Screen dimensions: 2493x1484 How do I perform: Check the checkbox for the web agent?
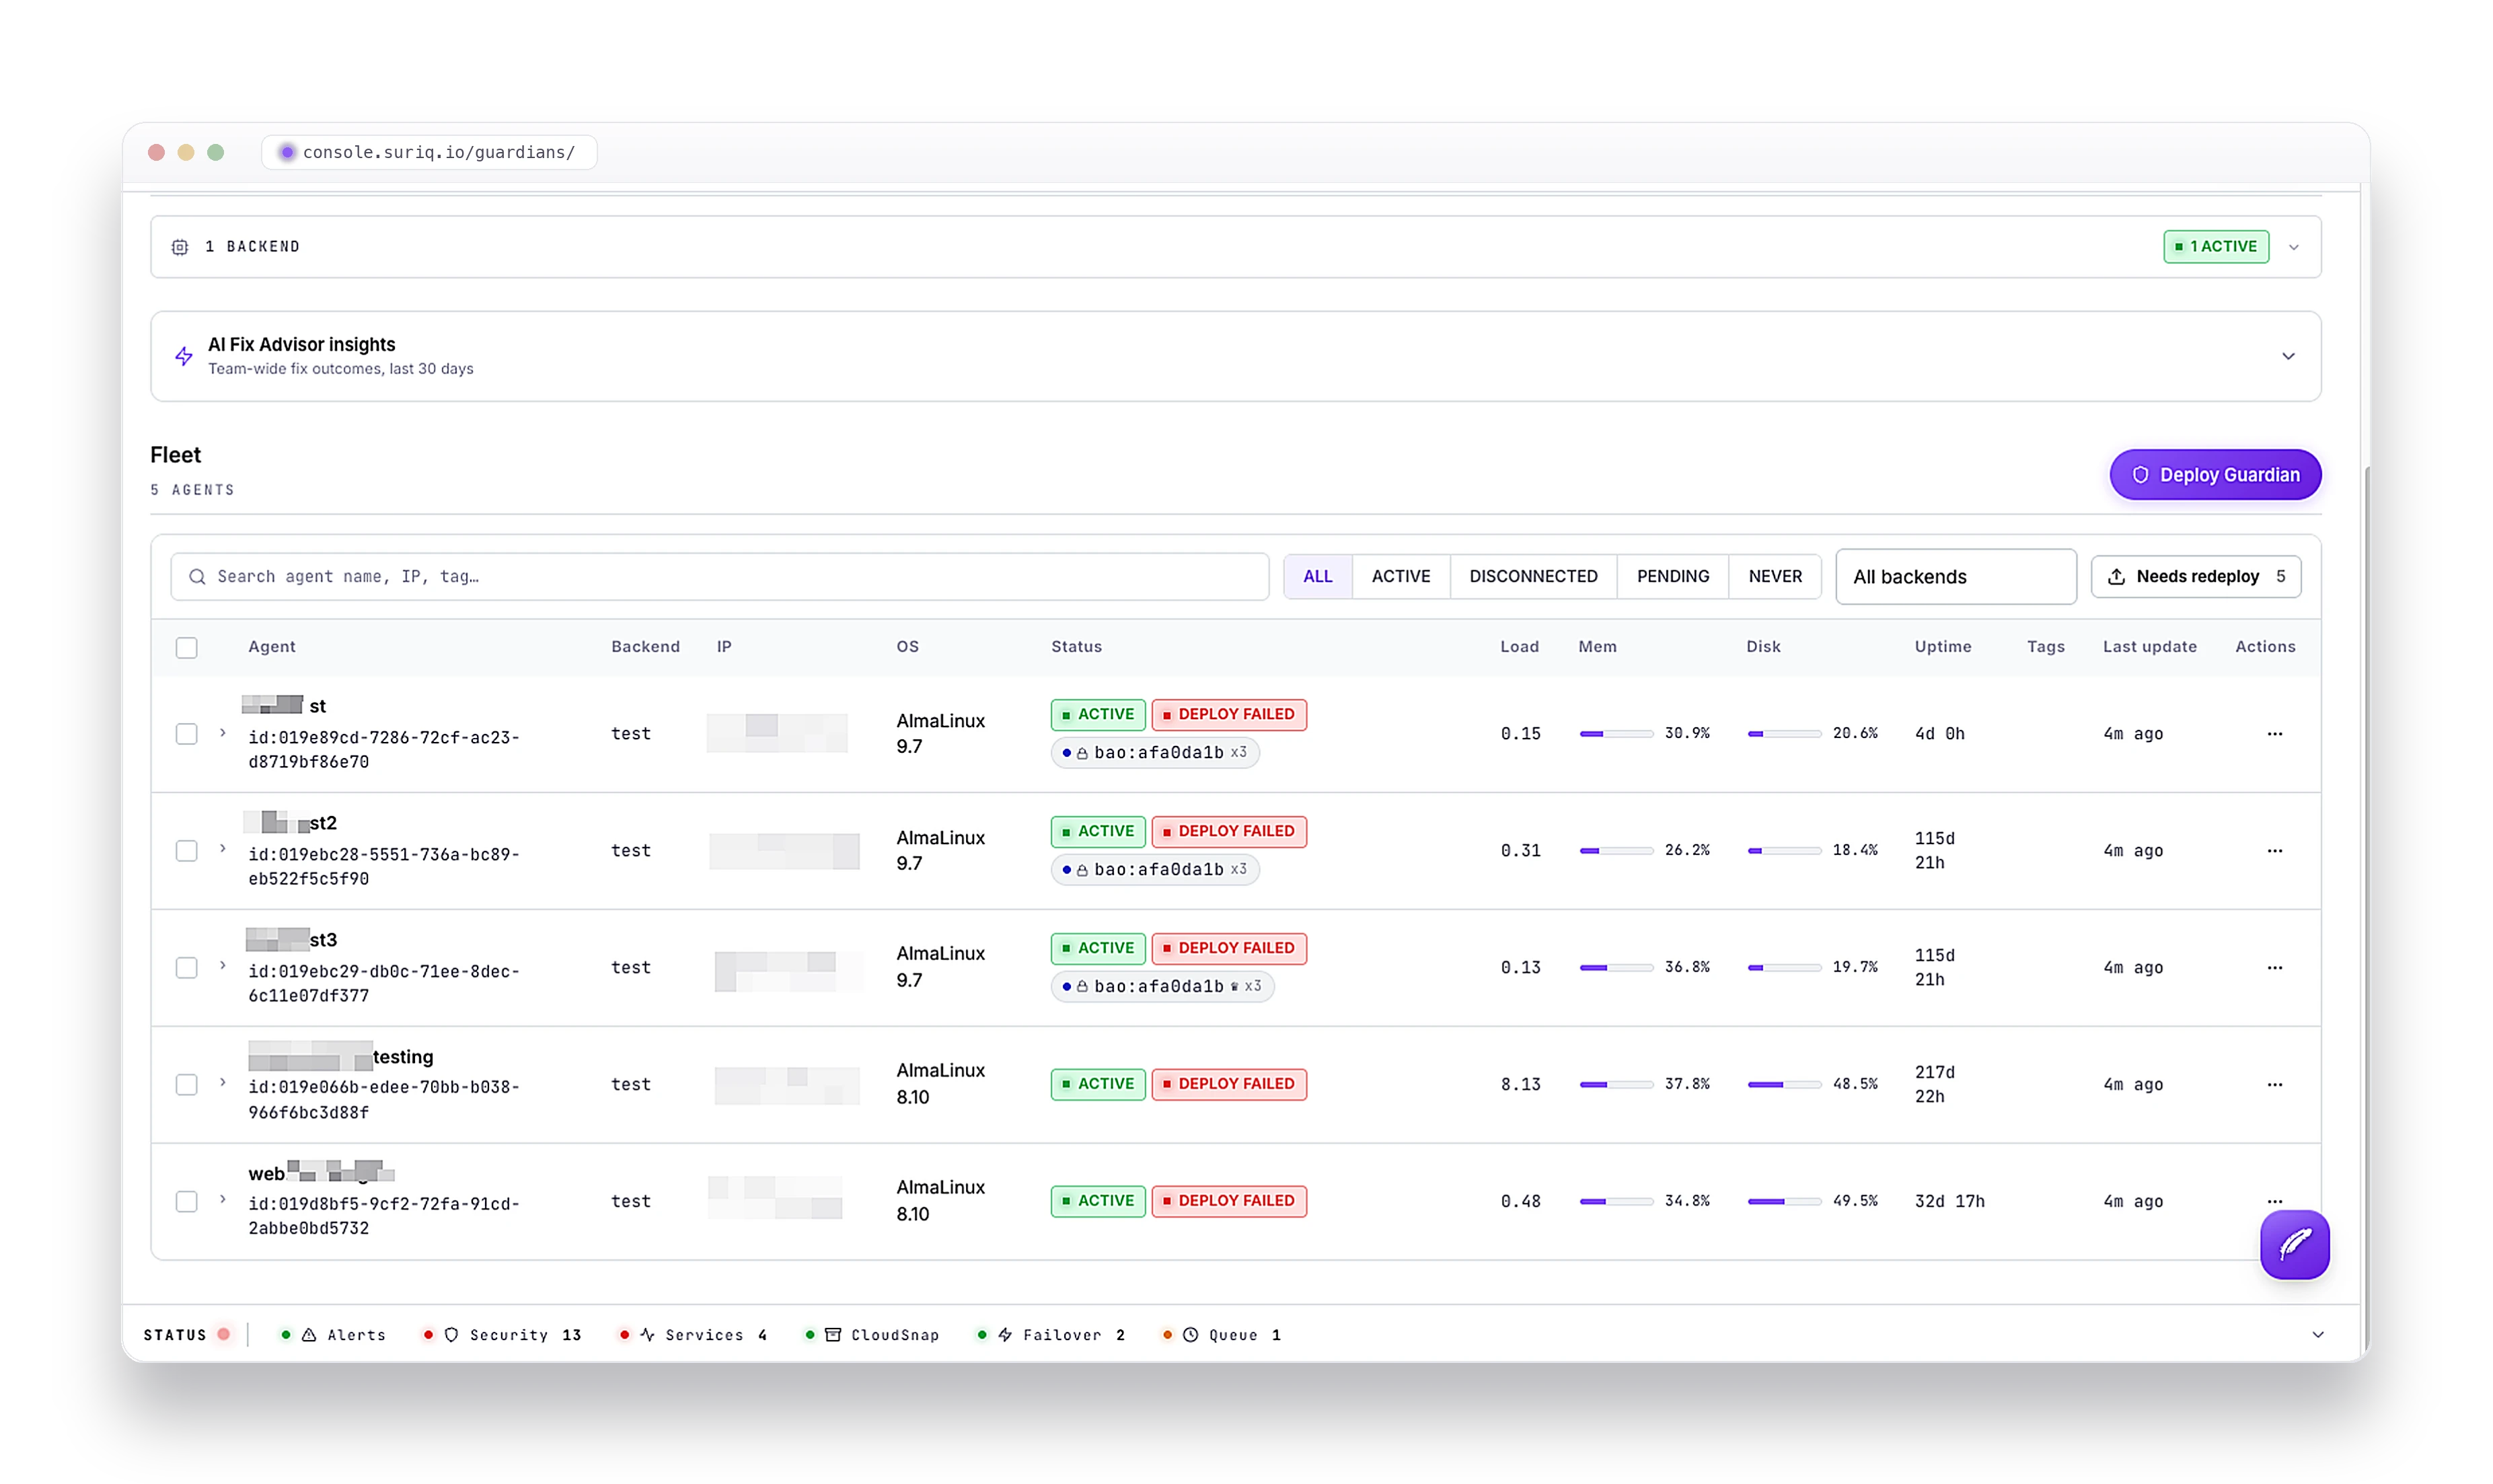(x=186, y=1201)
